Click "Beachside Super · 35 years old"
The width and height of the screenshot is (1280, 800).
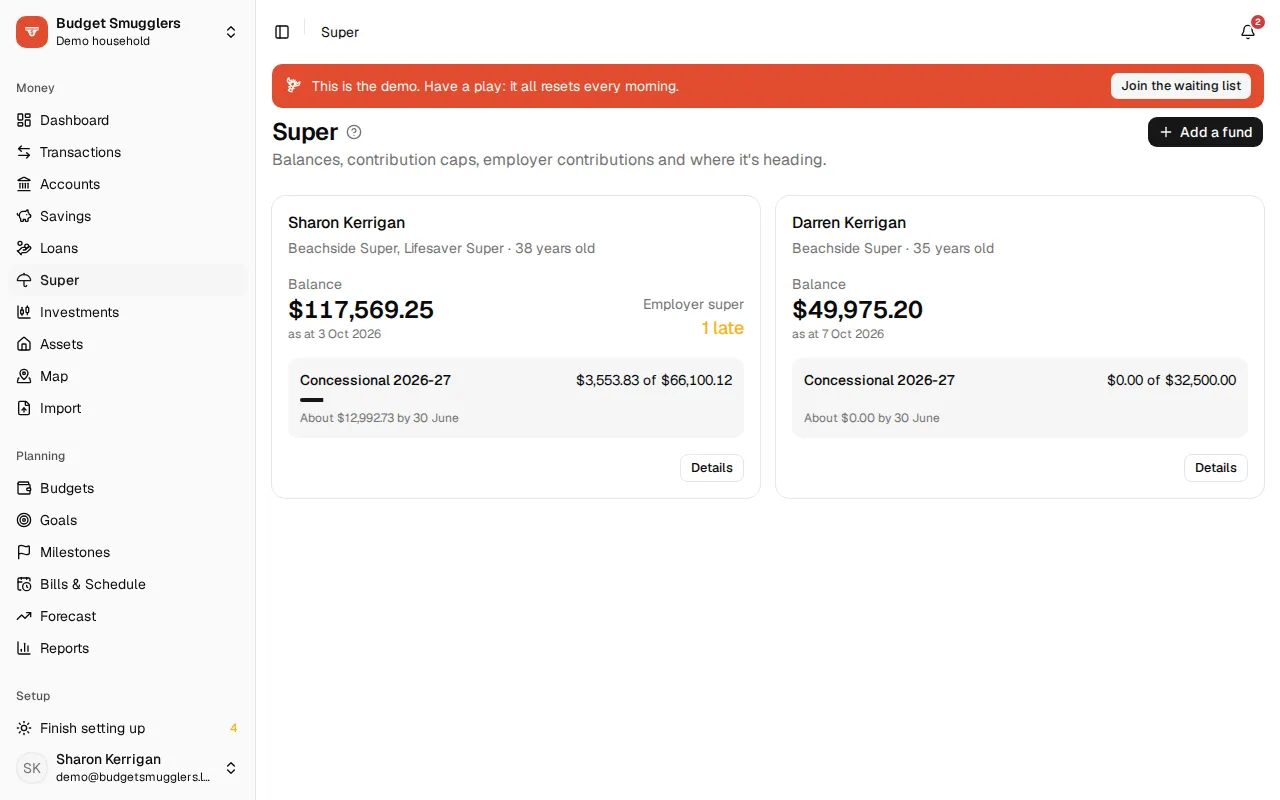(x=893, y=248)
